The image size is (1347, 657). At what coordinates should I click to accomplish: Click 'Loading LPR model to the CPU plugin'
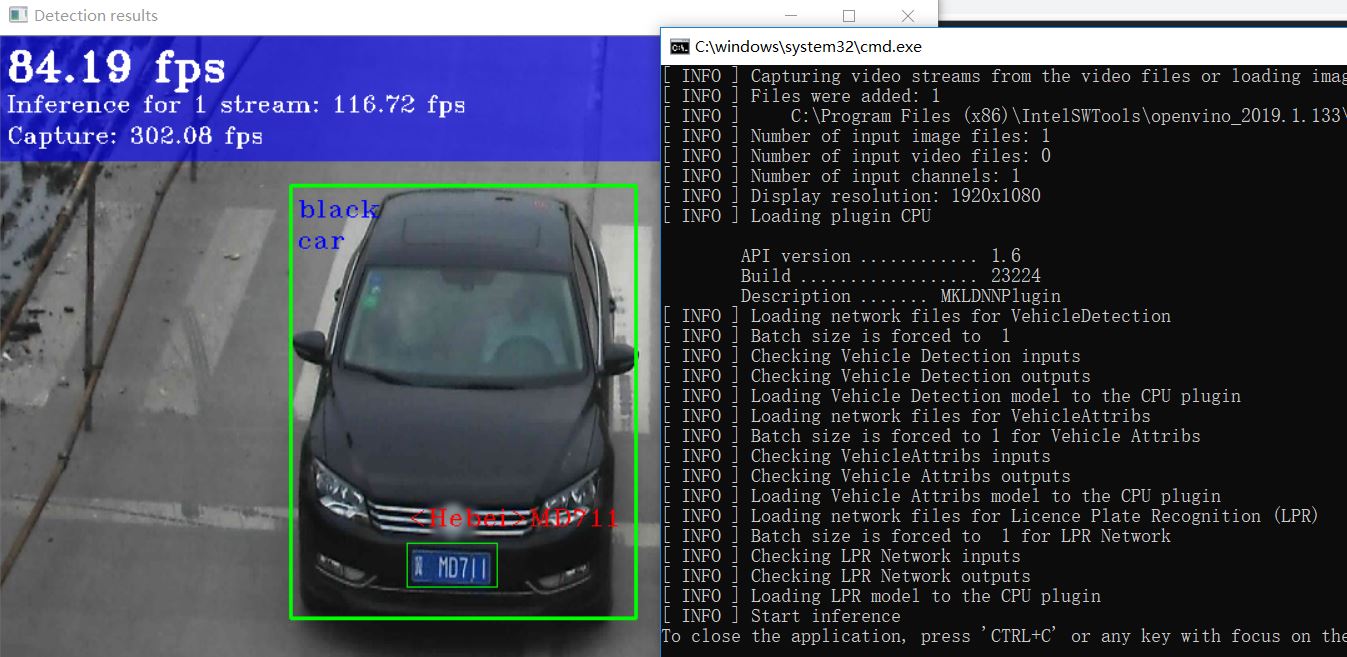881,596
